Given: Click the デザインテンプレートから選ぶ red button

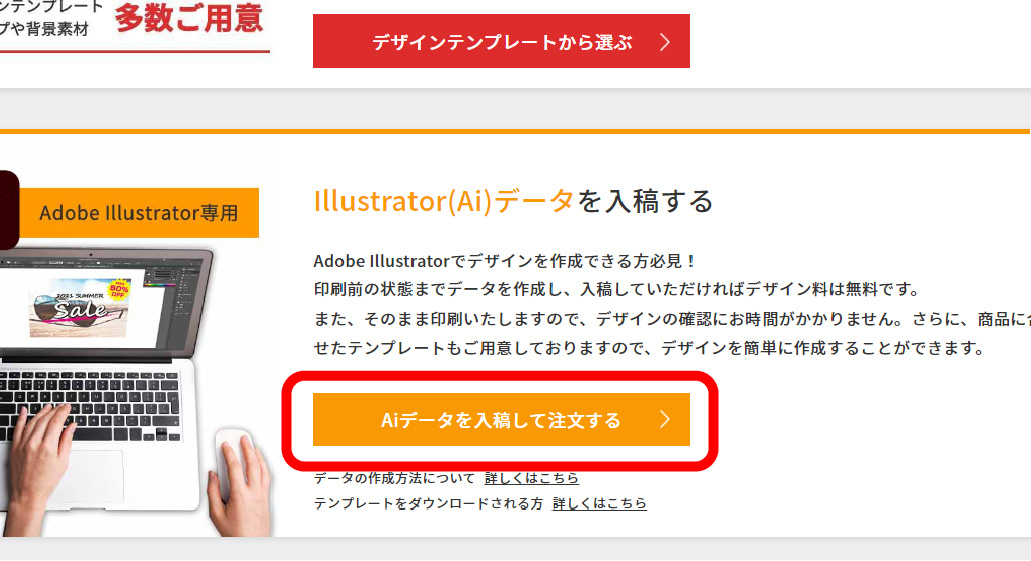Looking at the screenshot, I should tap(501, 41).
